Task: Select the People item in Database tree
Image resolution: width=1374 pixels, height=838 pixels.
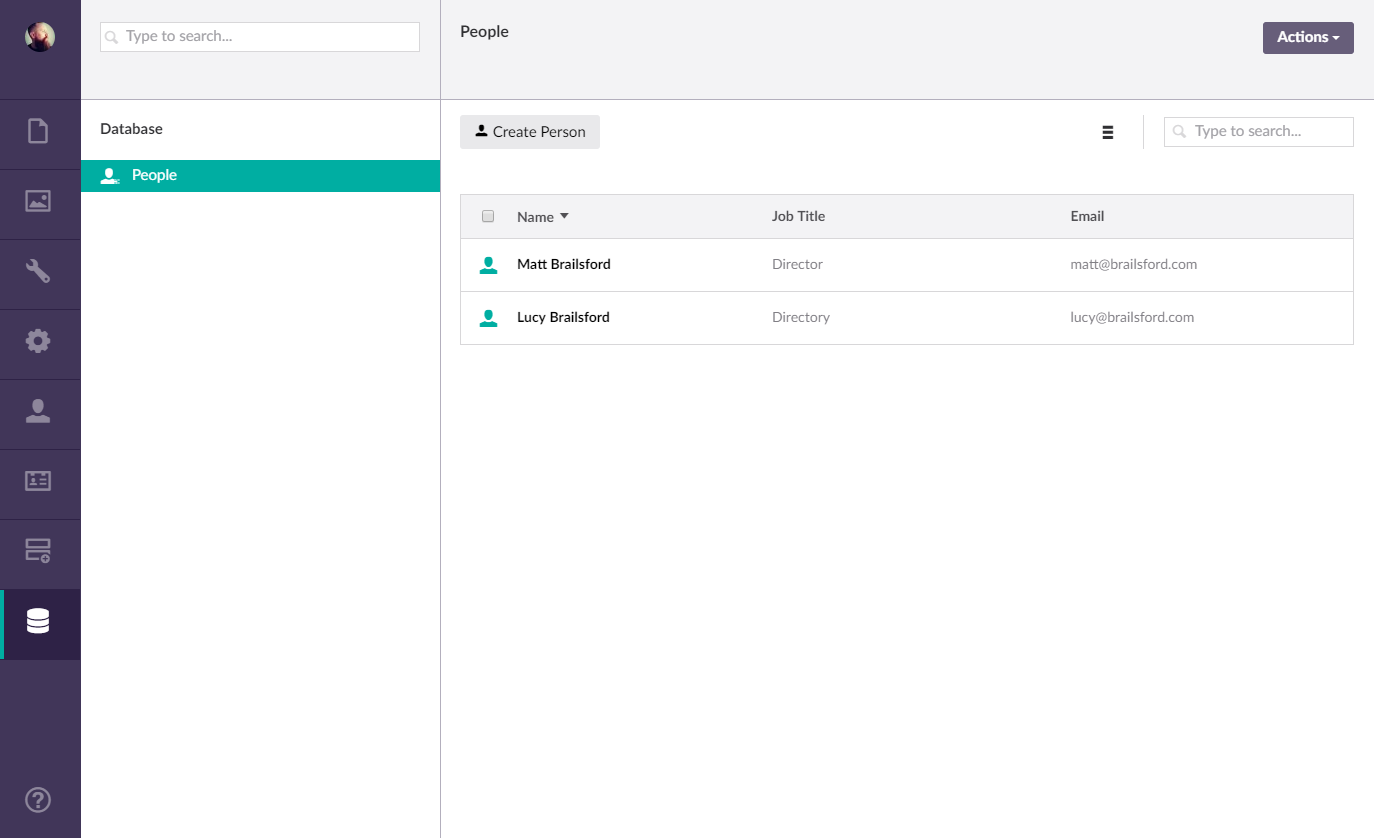Action: (260, 176)
